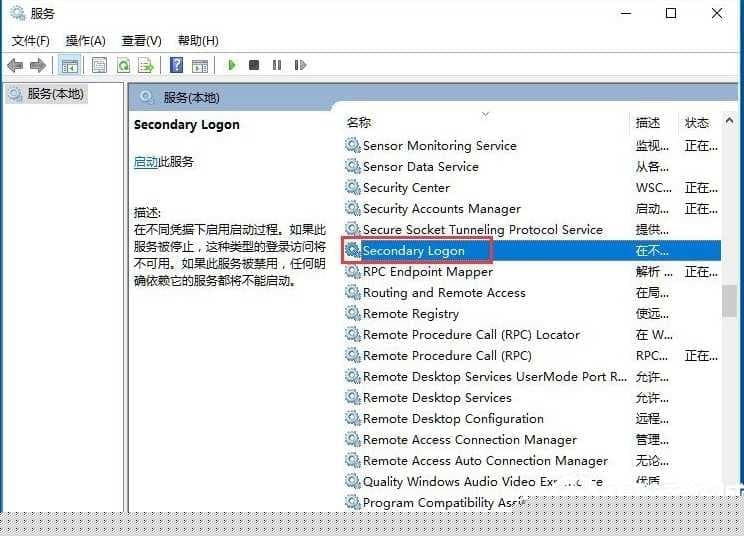Viewport: 744px width, 536px height.
Task: Click gear icon of Routing and Remote Access
Action: (x=353, y=292)
